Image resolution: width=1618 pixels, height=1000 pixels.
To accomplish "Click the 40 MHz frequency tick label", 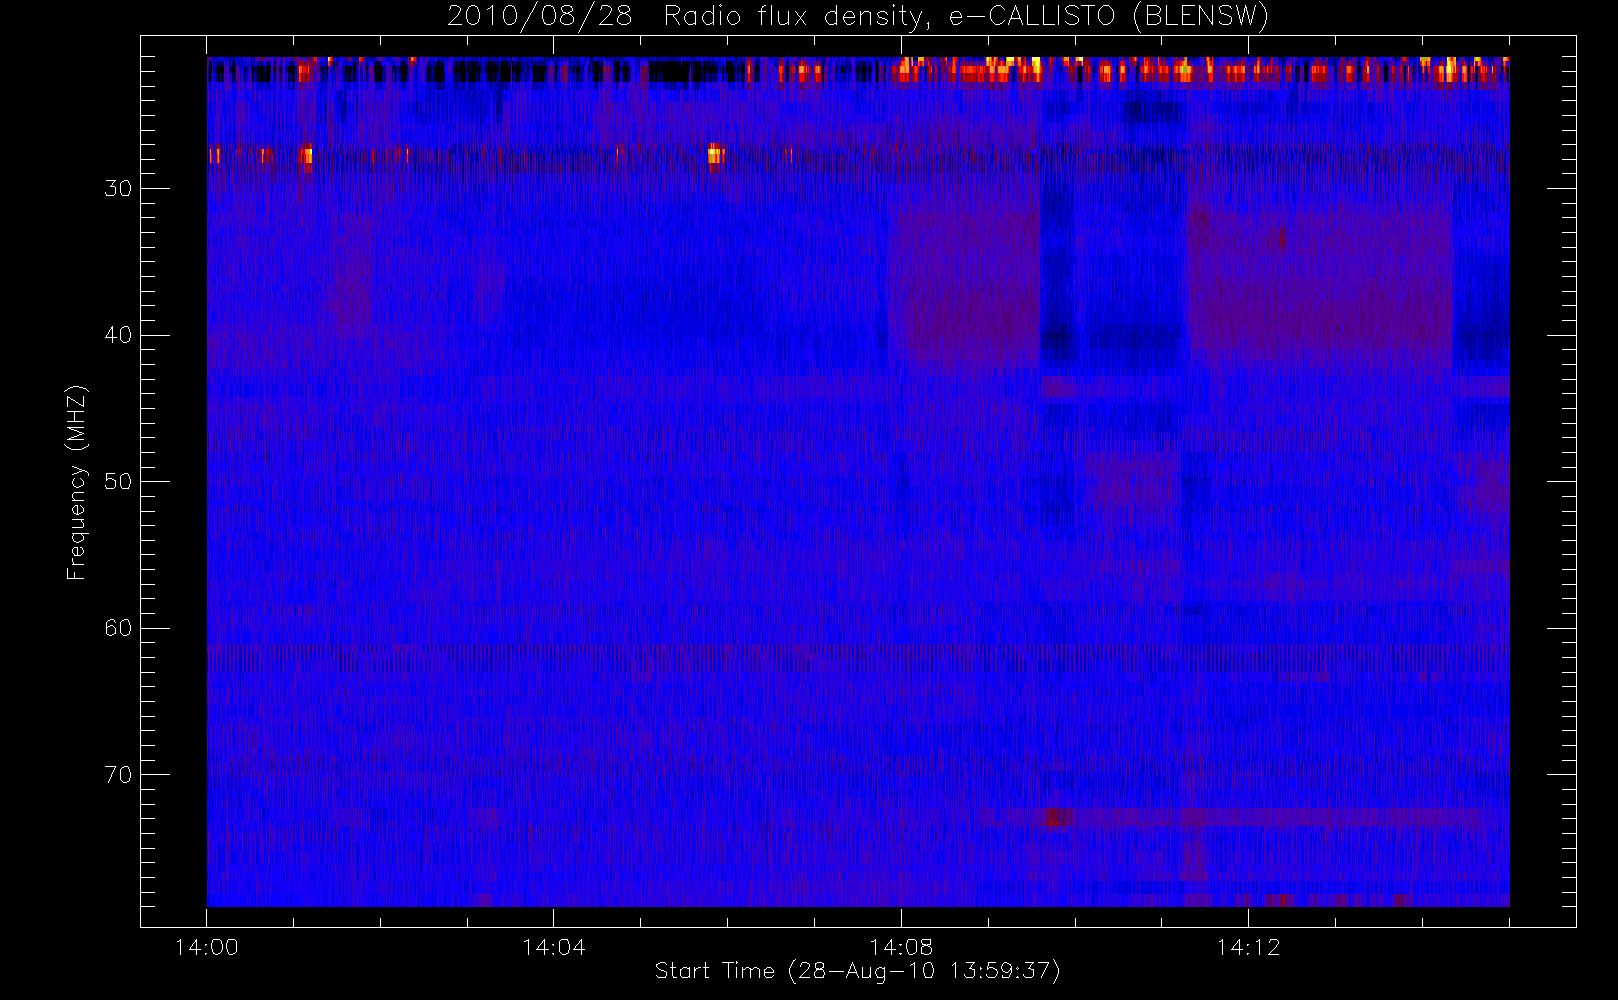I will pyautogui.click(x=118, y=335).
